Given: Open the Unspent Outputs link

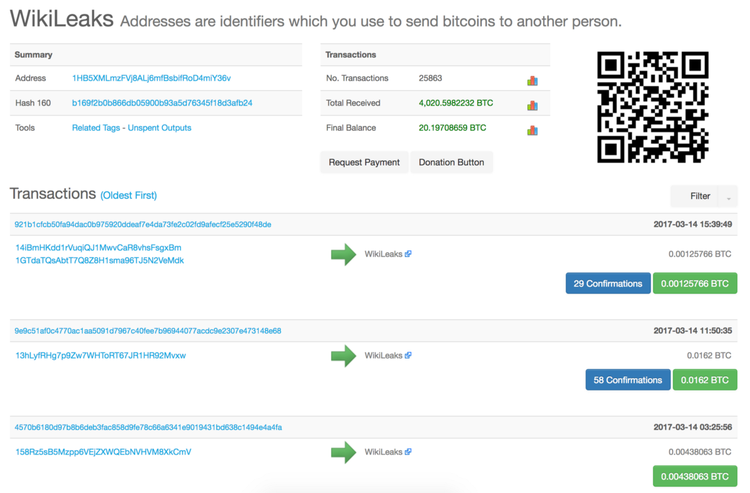Looking at the screenshot, I should (162, 128).
